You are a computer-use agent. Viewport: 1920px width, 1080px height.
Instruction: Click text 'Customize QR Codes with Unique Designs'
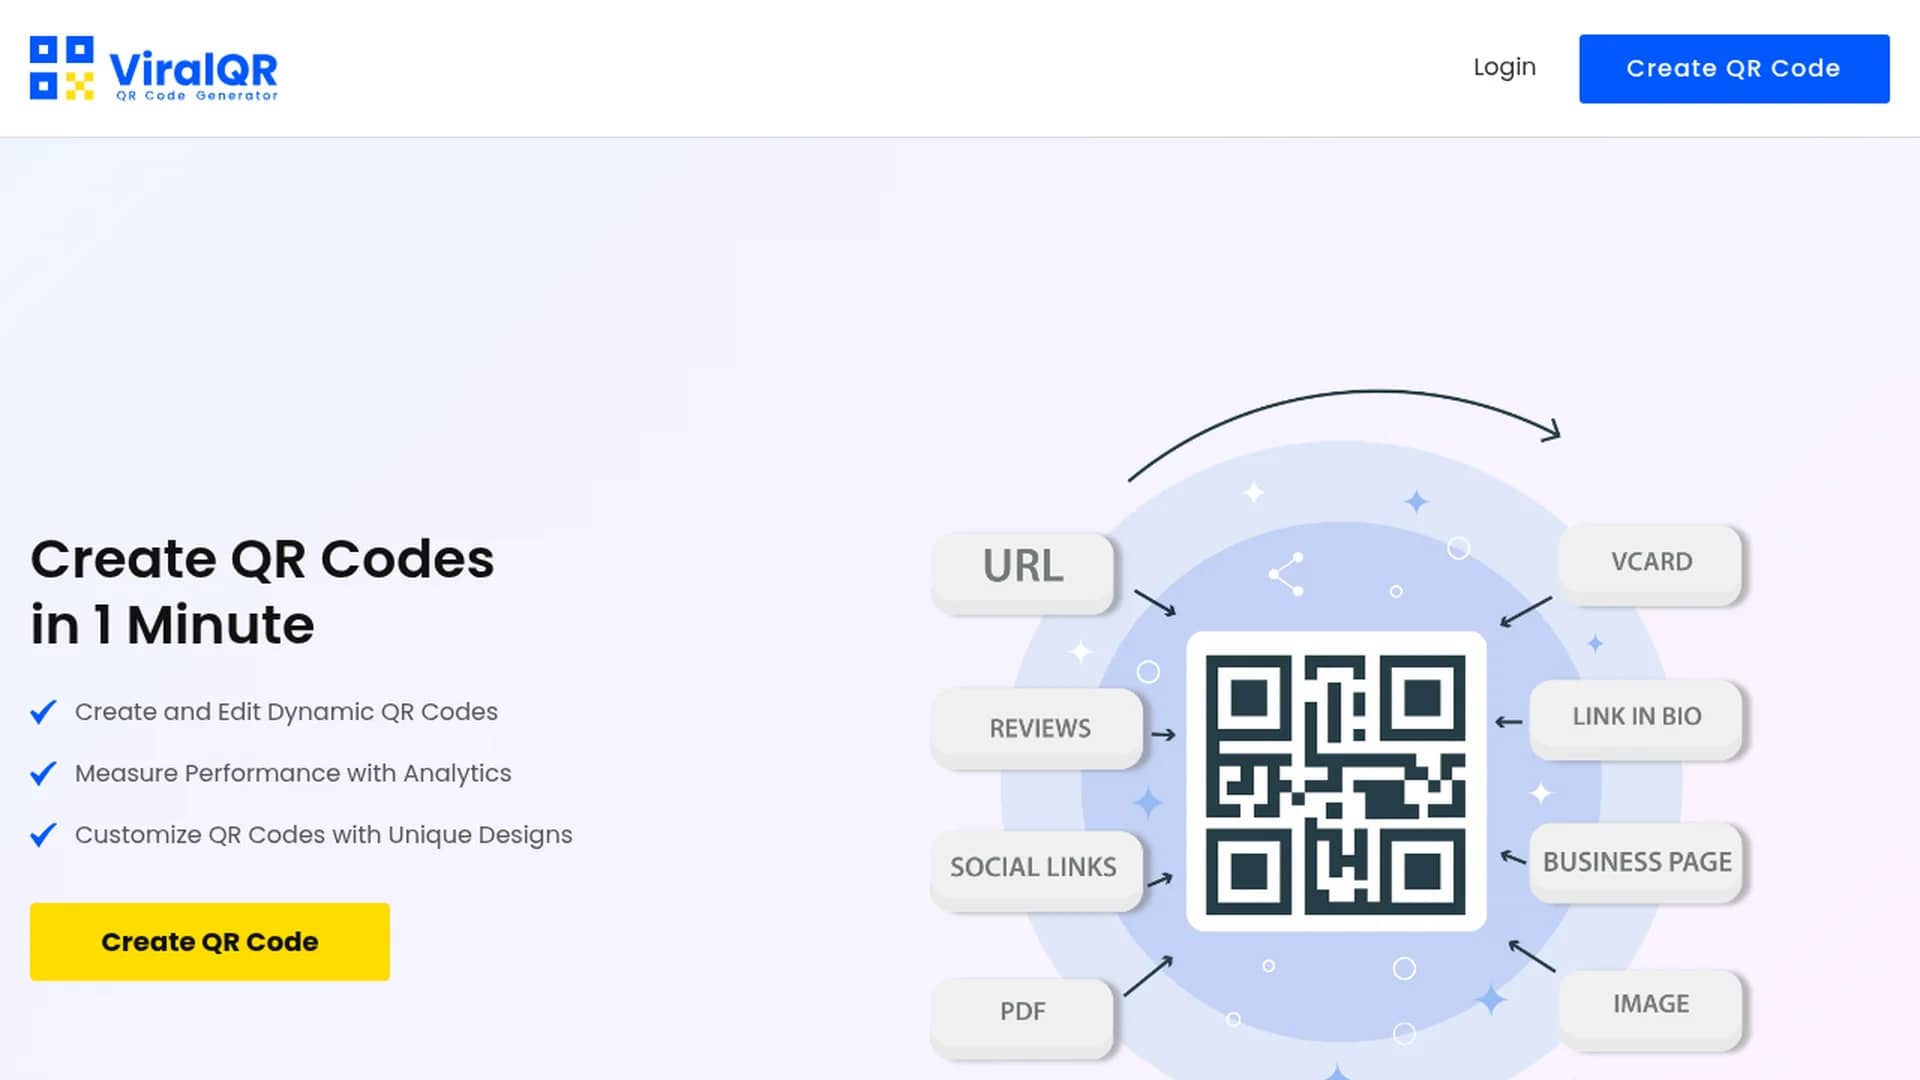323,835
